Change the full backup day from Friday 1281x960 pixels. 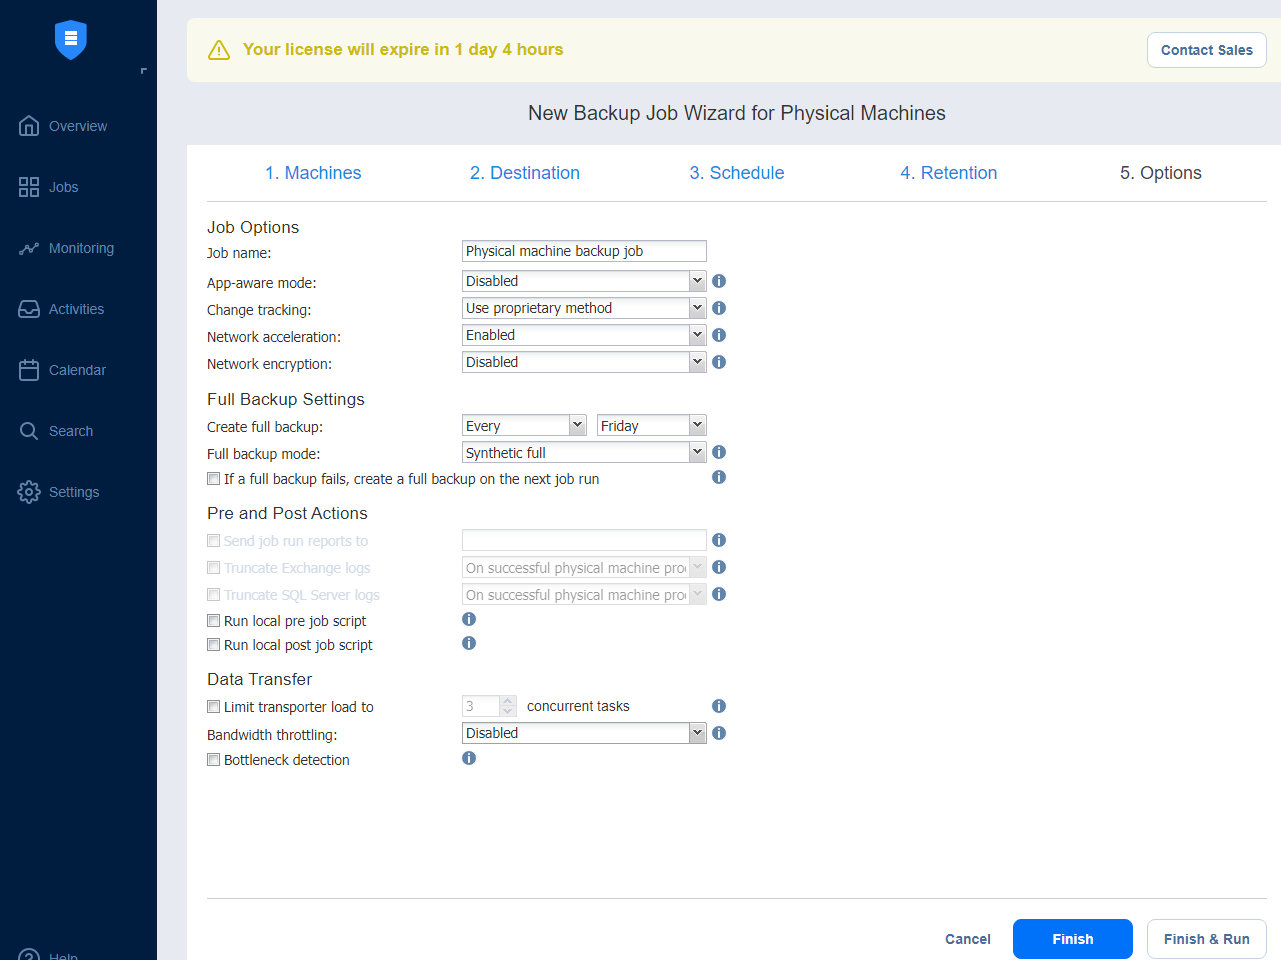tap(651, 425)
